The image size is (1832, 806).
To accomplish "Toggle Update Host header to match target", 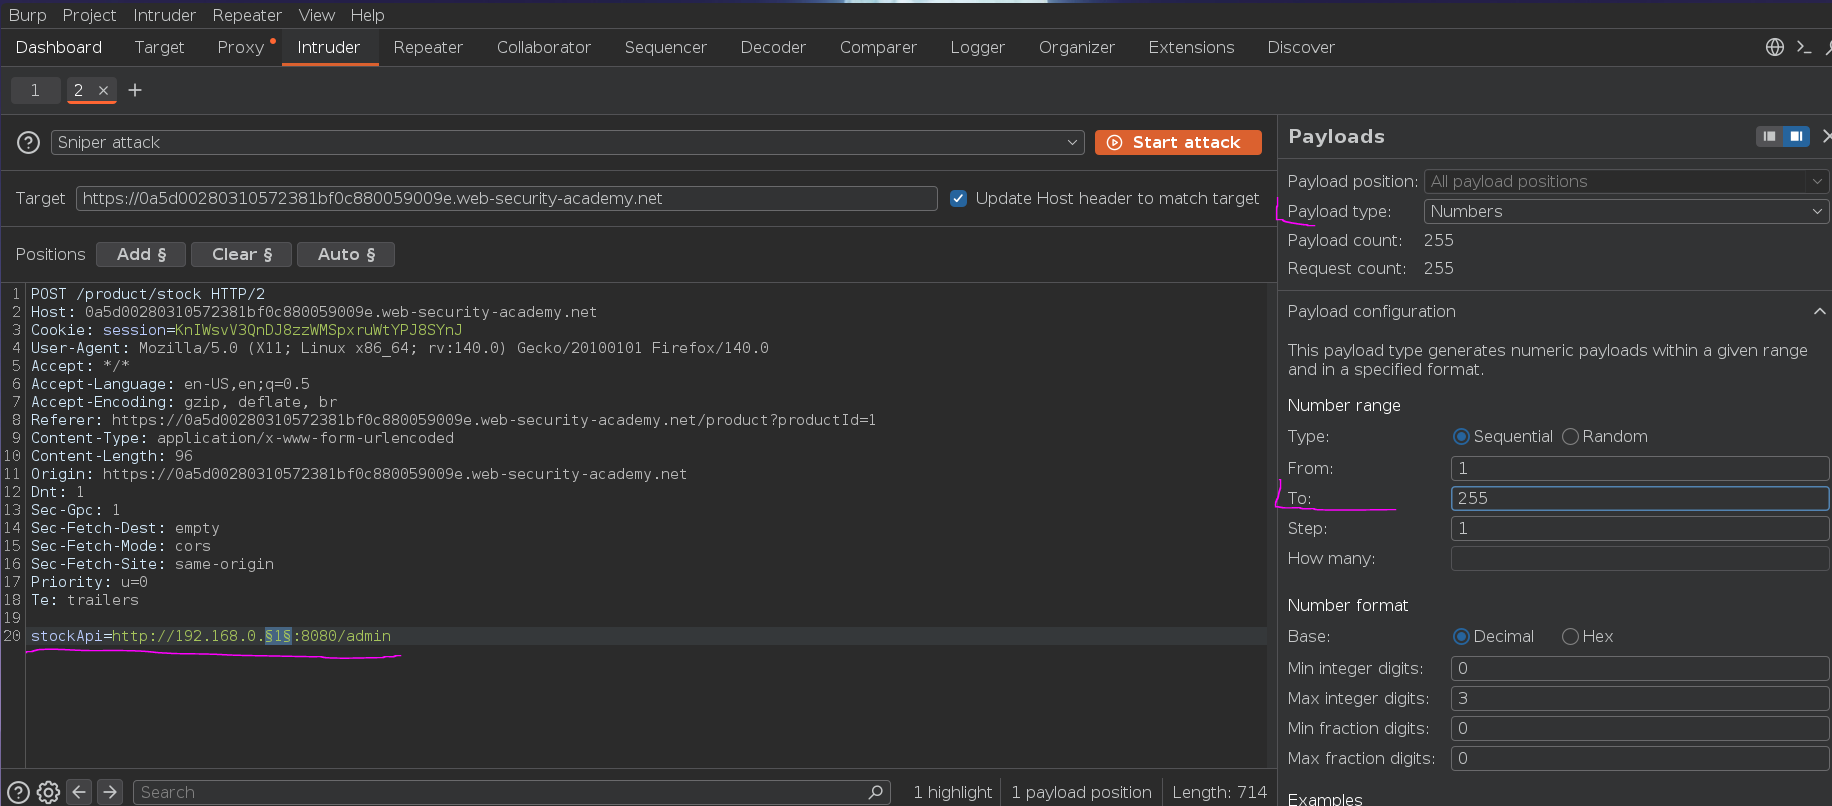I will pyautogui.click(x=958, y=198).
